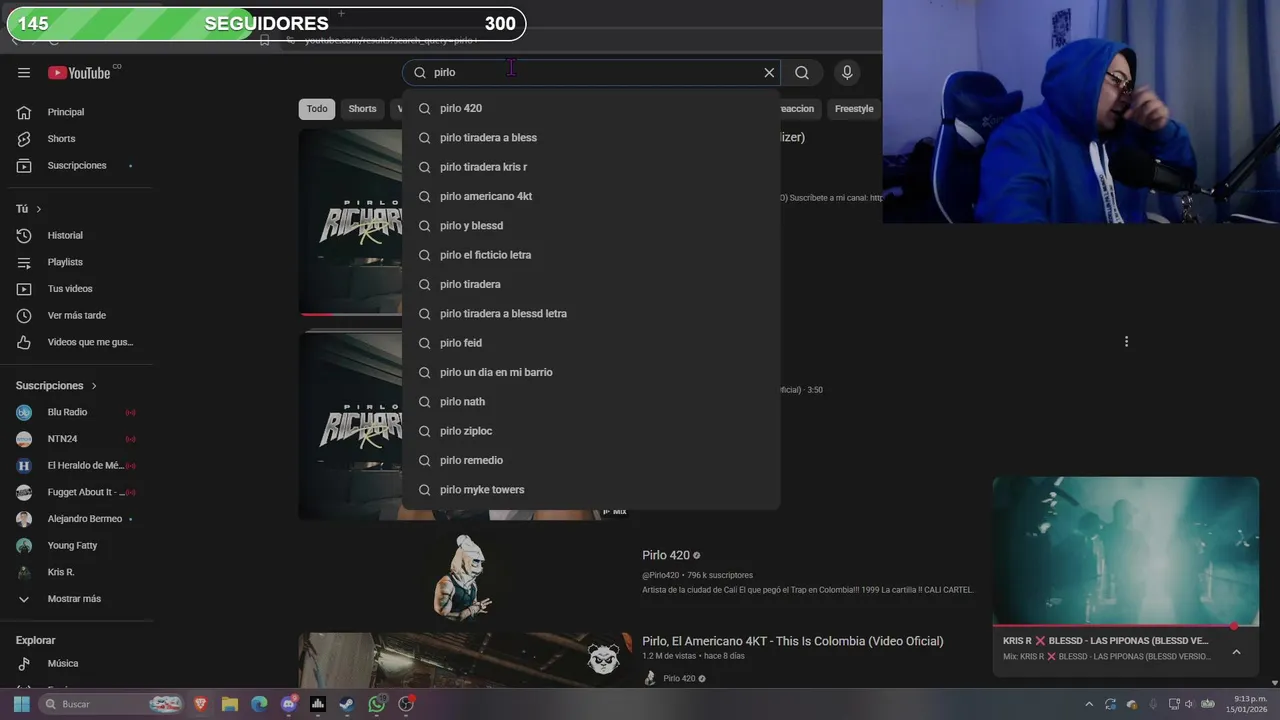
Task: Choose suggestion pirlo ziploc
Action: click(591, 431)
